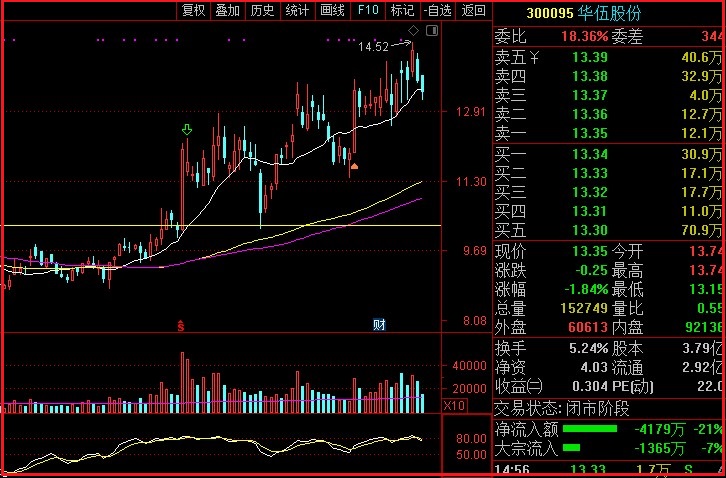Click the X10 volume scale label
Viewport: 726px width, 478px height.
(x=454, y=406)
